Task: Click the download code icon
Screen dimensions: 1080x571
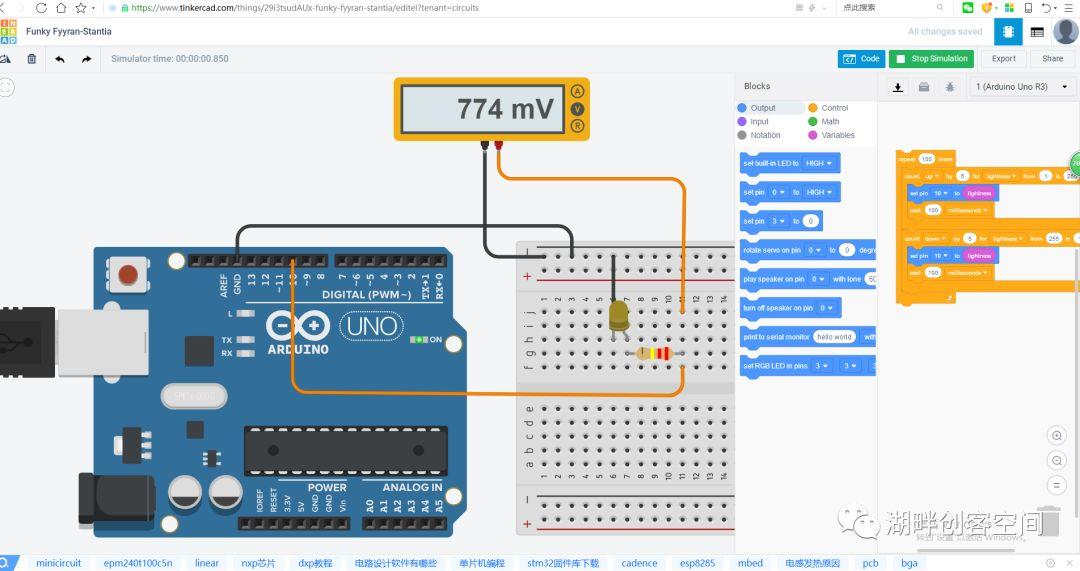Action: click(x=897, y=87)
